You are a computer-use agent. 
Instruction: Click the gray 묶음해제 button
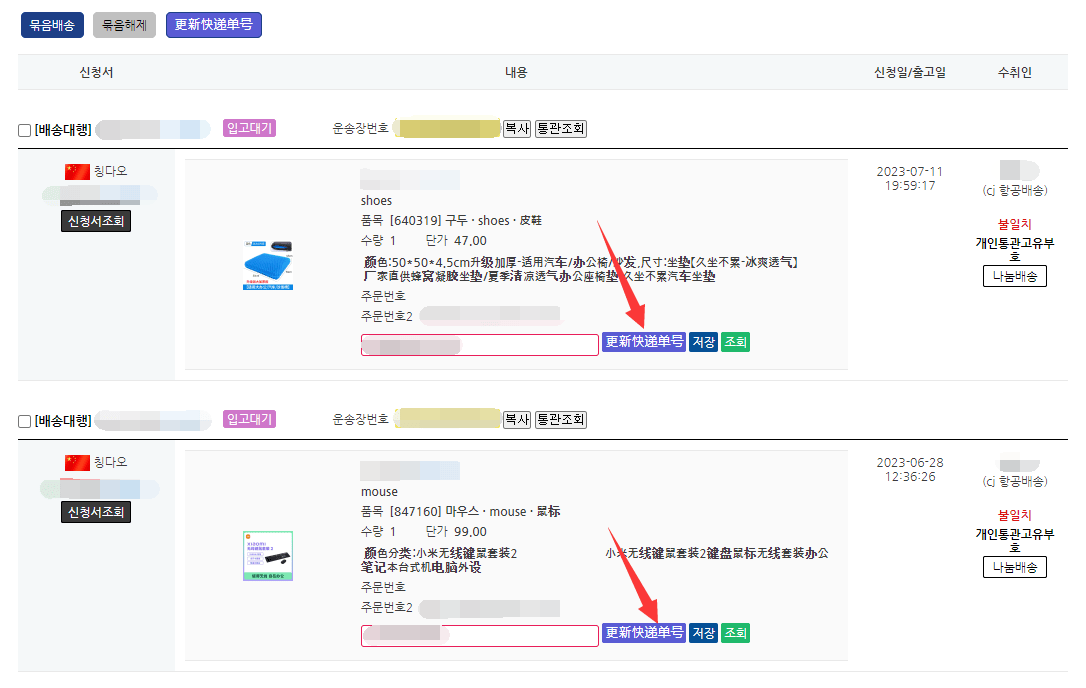(x=124, y=25)
